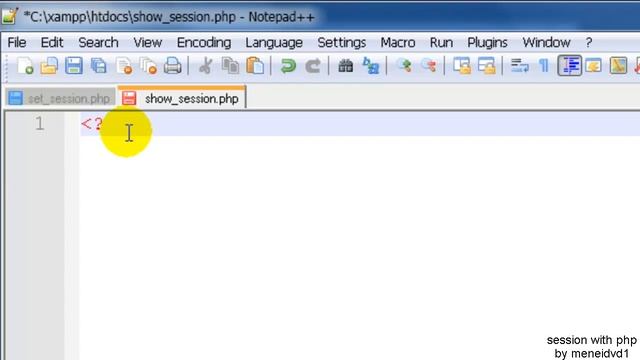
Task: Open the Plugins menu
Action: (487, 42)
